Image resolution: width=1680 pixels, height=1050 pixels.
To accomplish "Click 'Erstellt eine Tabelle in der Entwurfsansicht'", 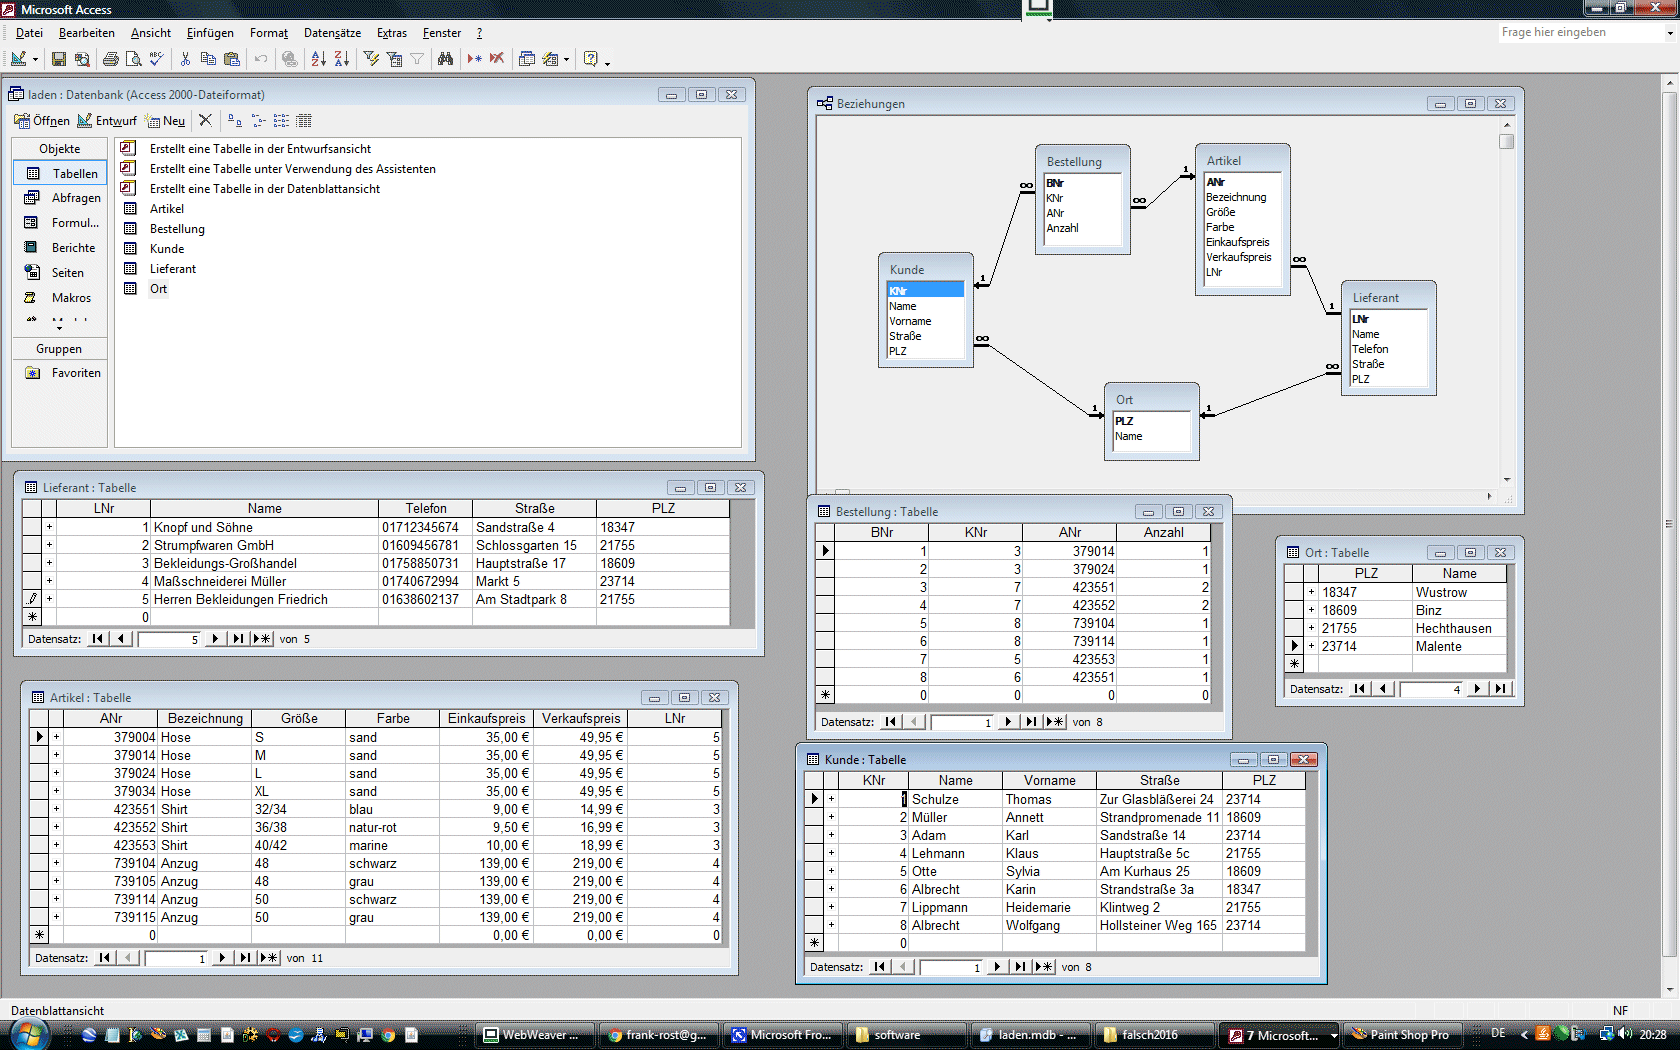I will 260,149.
